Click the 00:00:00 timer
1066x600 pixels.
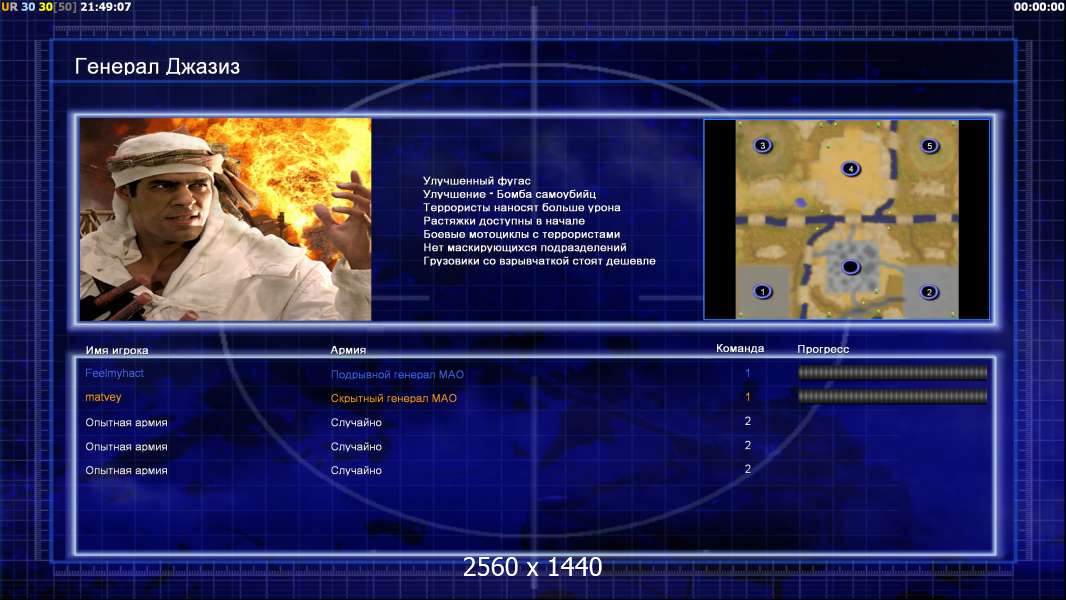tap(1038, 7)
